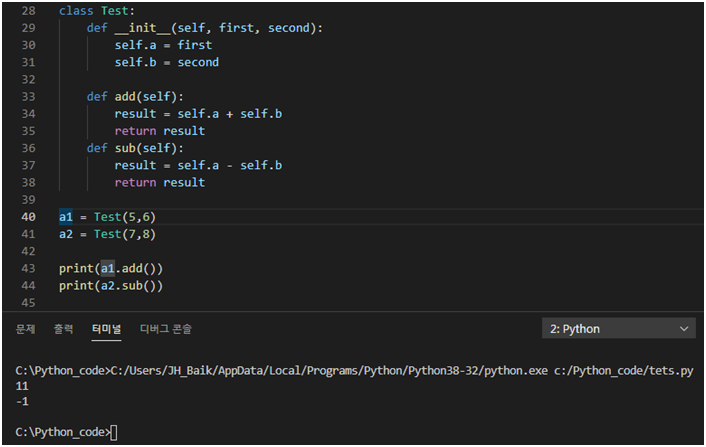Click line number 28 in the gutter
This screenshot has height=447, width=706.
[x=28, y=11]
